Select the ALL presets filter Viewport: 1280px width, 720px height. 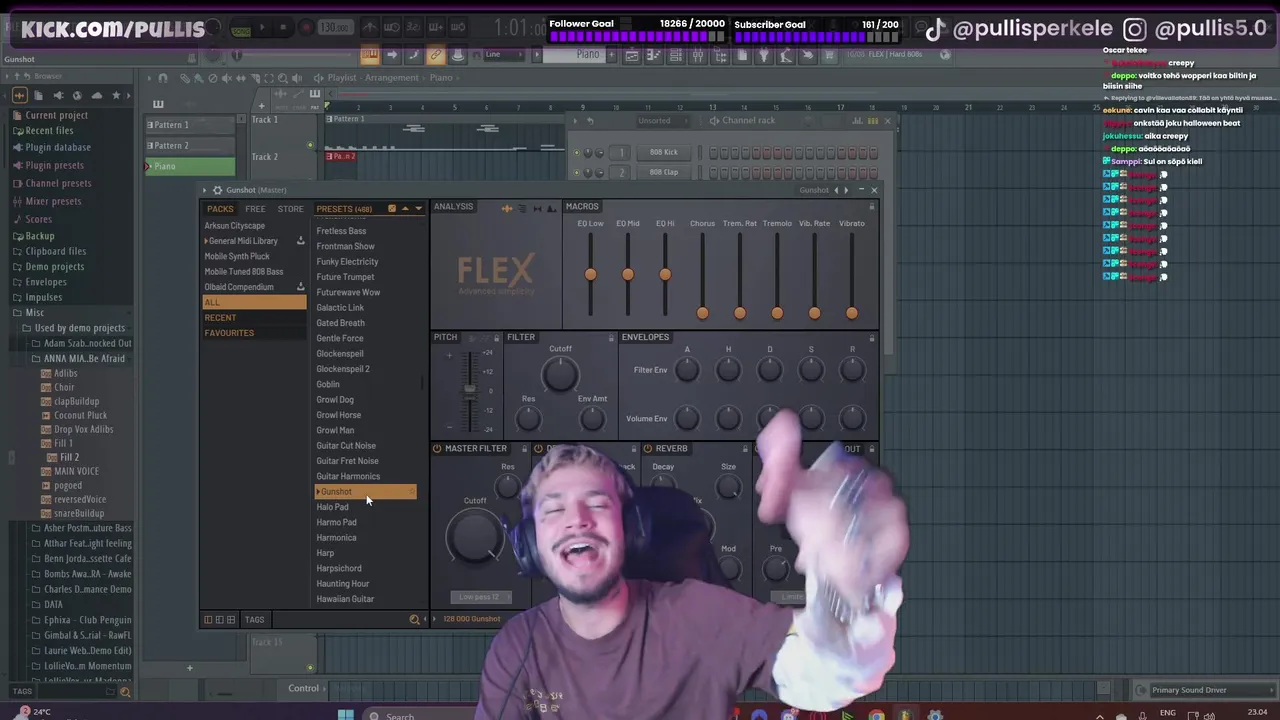[x=254, y=302]
